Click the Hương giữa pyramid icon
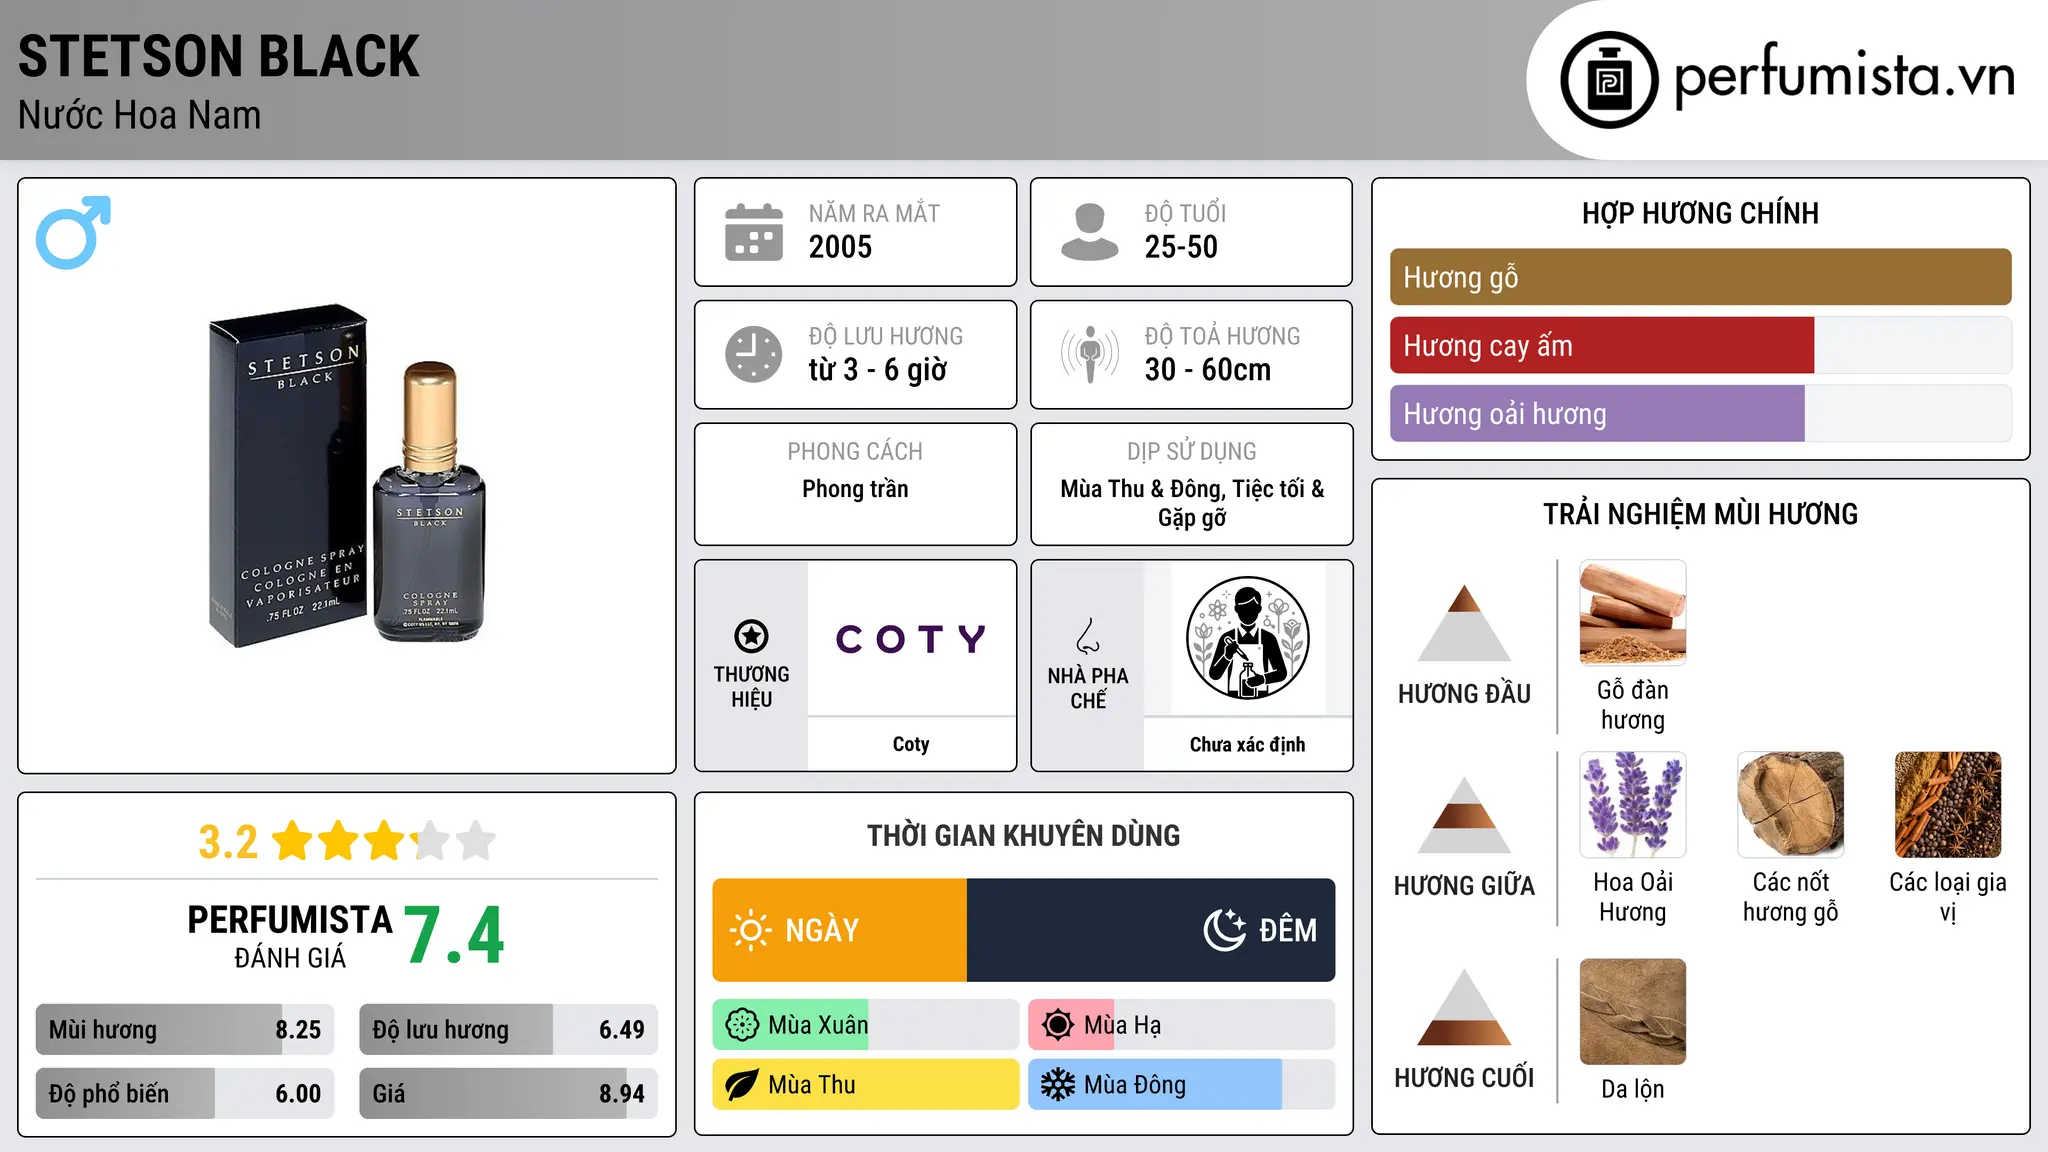2048x1152 pixels. pos(1464,815)
